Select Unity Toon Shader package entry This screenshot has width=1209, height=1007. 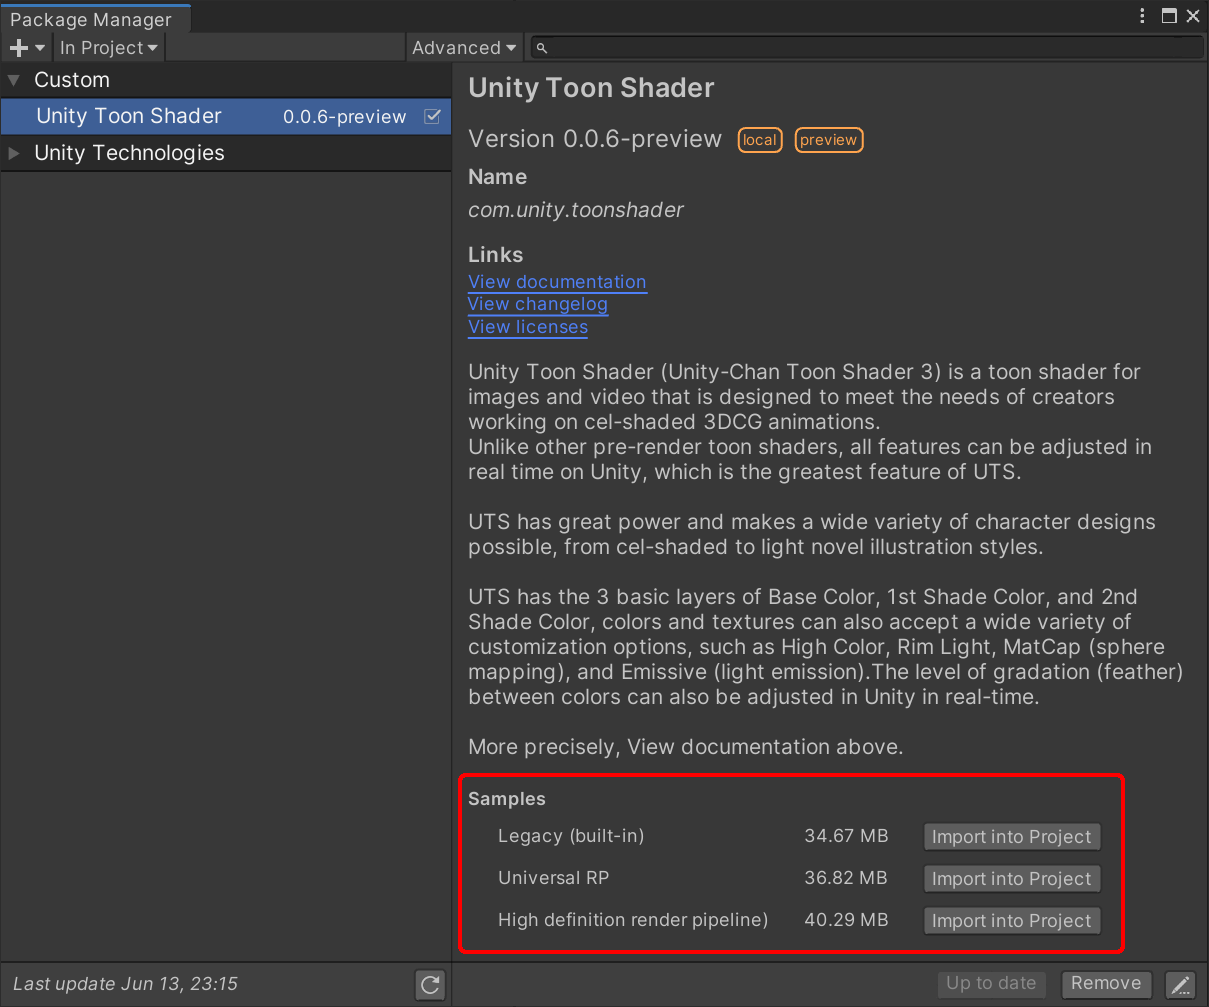tap(129, 116)
